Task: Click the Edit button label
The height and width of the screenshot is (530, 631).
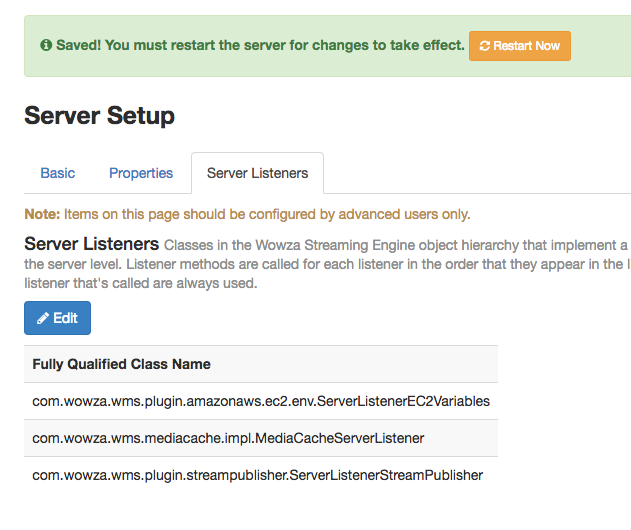Action: 65,318
